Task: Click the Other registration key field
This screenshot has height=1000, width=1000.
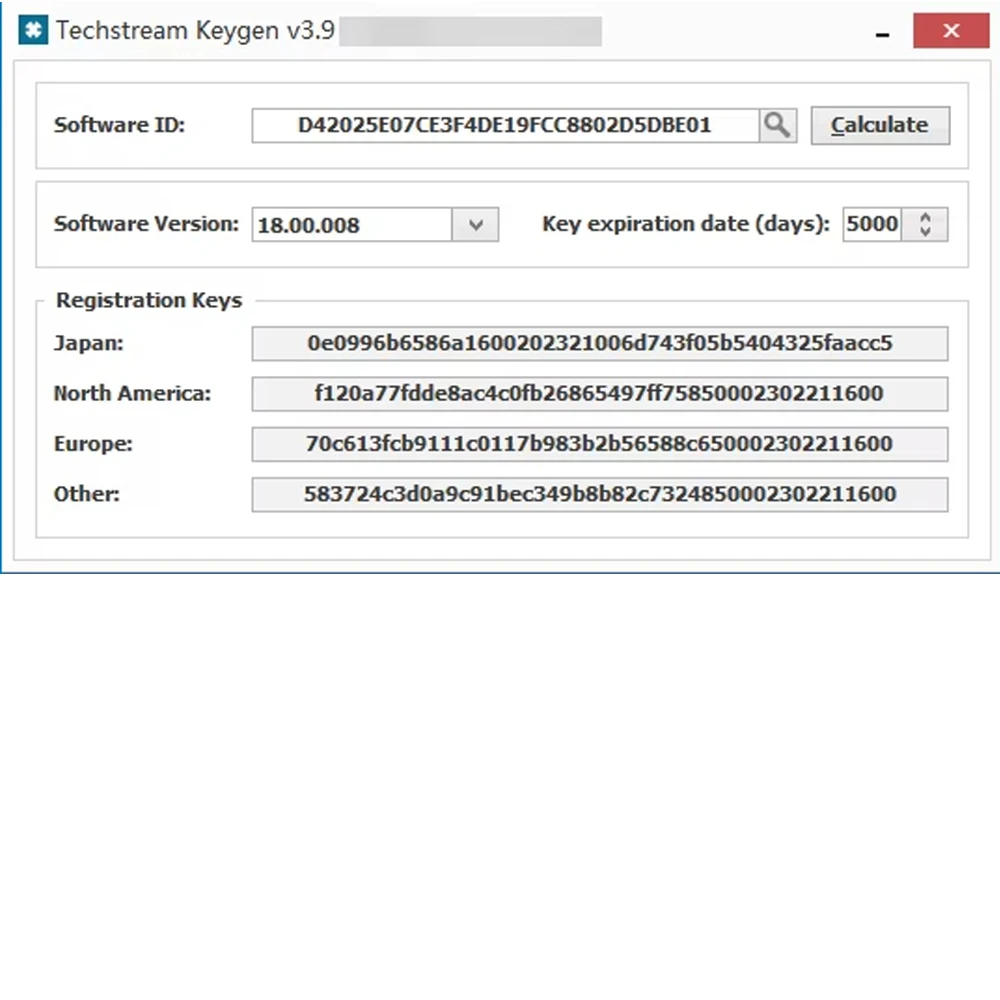Action: (599, 494)
